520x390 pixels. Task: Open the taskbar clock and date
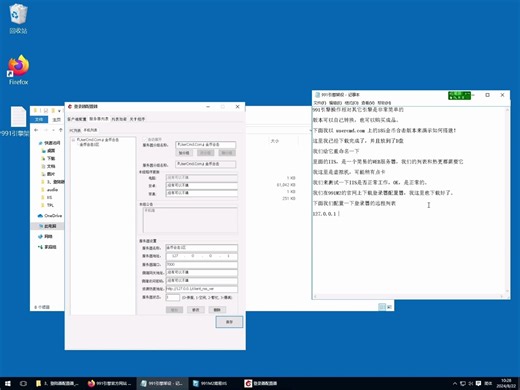pyautogui.click(x=506, y=383)
